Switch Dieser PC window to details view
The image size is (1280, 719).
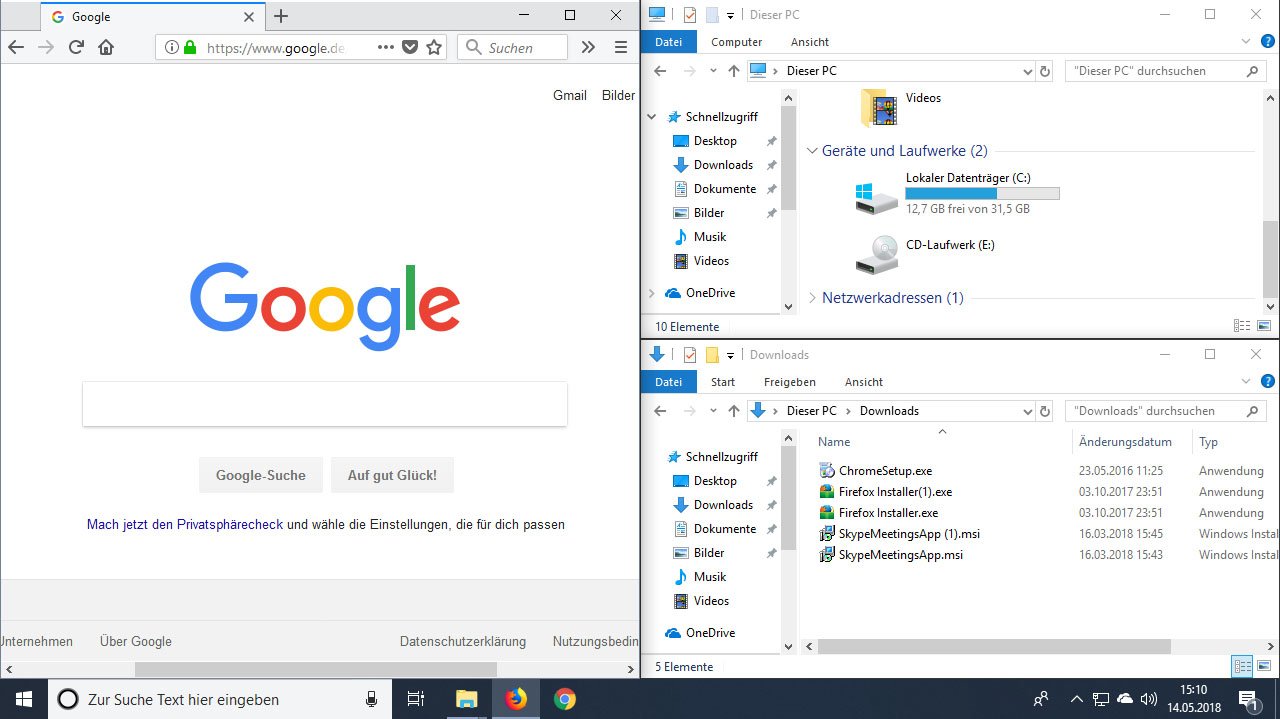pyautogui.click(x=1242, y=326)
